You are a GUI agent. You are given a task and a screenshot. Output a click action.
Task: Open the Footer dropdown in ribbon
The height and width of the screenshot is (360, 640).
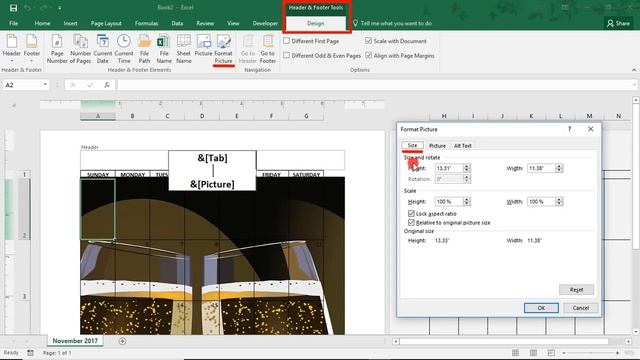(32, 48)
